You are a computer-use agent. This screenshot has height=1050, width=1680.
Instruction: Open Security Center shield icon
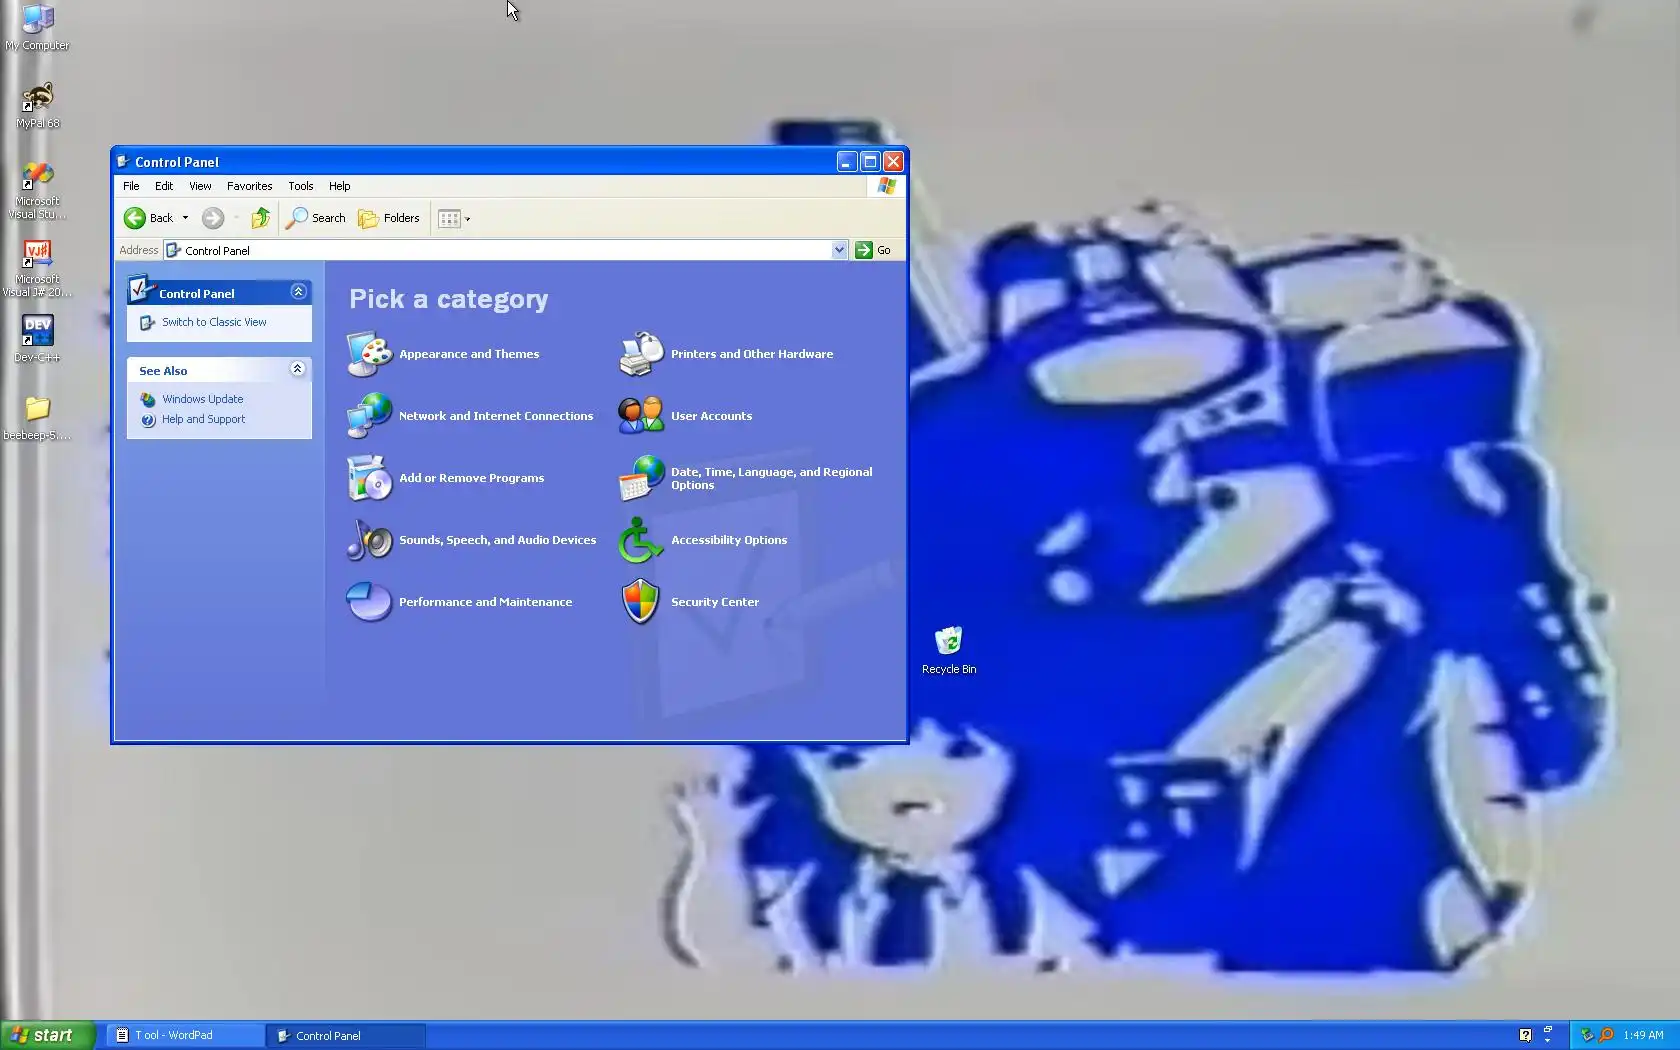(x=641, y=602)
